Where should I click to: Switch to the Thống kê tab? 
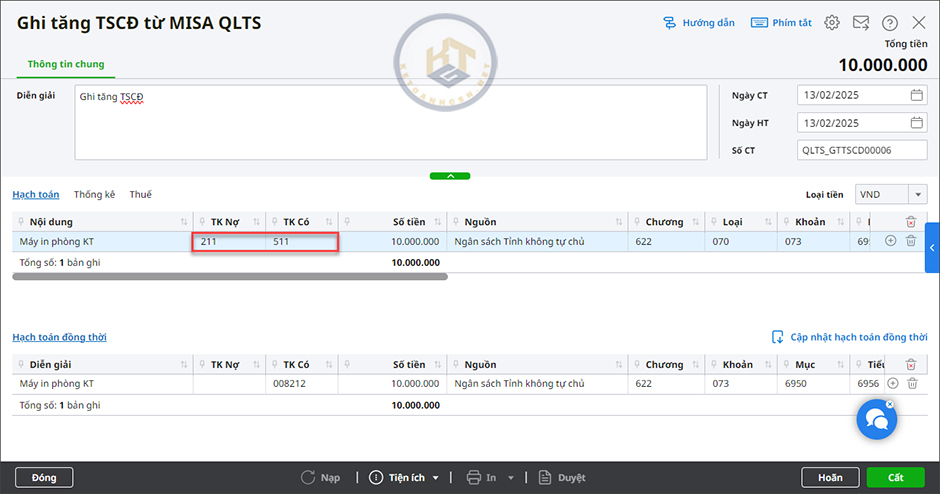(x=94, y=194)
